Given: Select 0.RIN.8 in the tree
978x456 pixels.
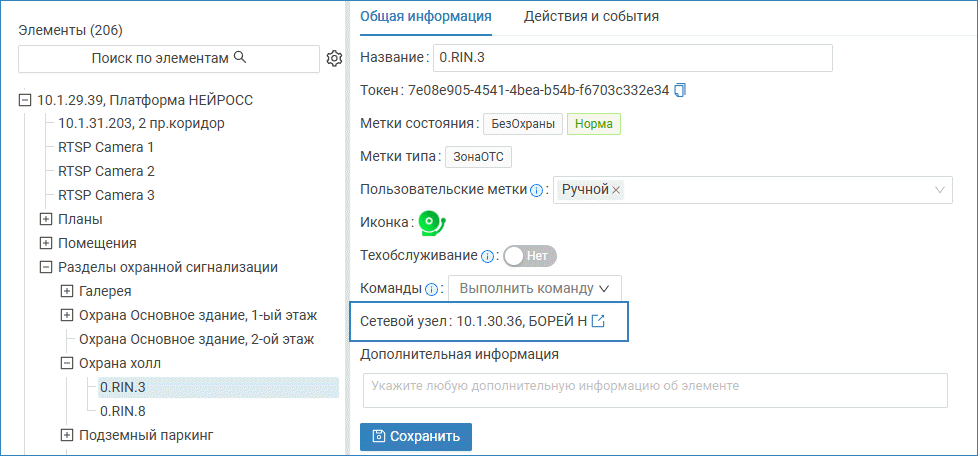Looking at the screenshot, I should pos(123,411).
